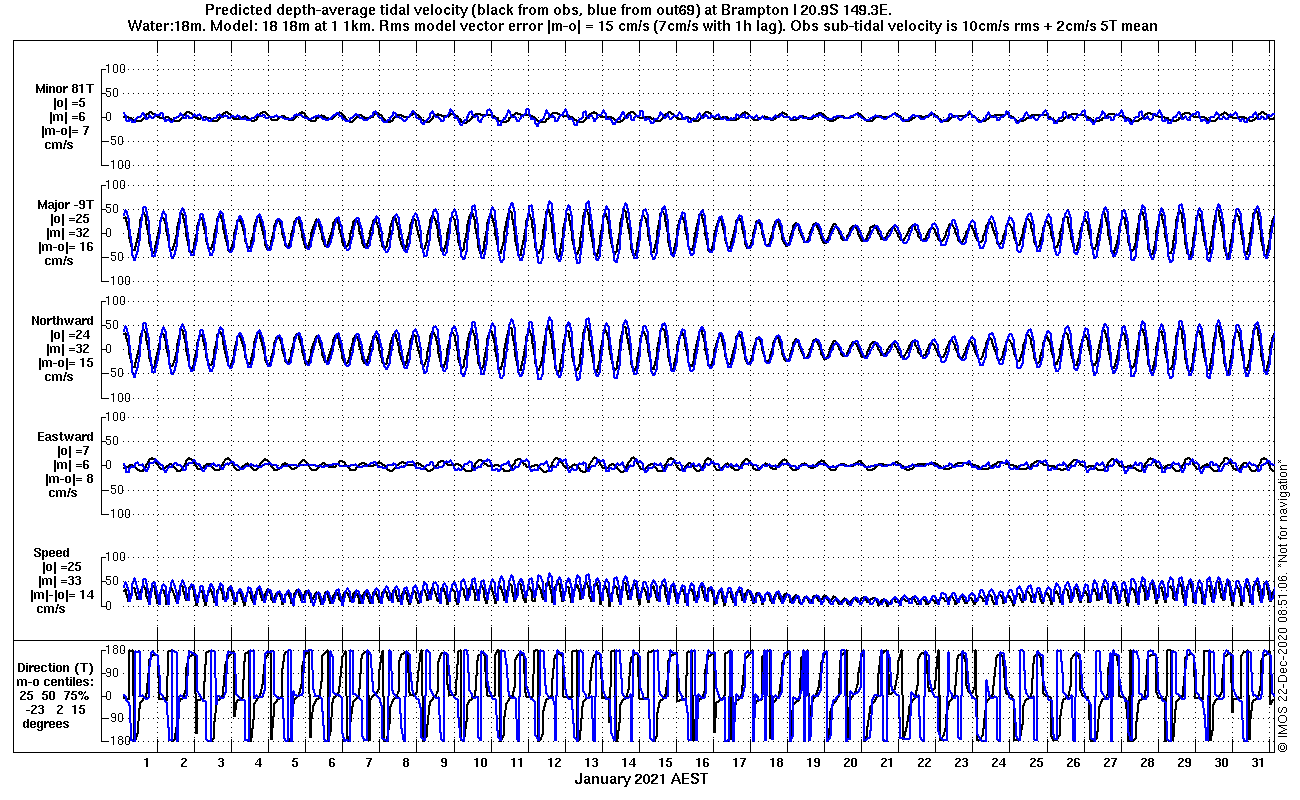Image resolution: width=1300 pixels, height=800 pixels.
Task: Click the subtitle line starting 'Water:18m'
Action: point(643,26)
